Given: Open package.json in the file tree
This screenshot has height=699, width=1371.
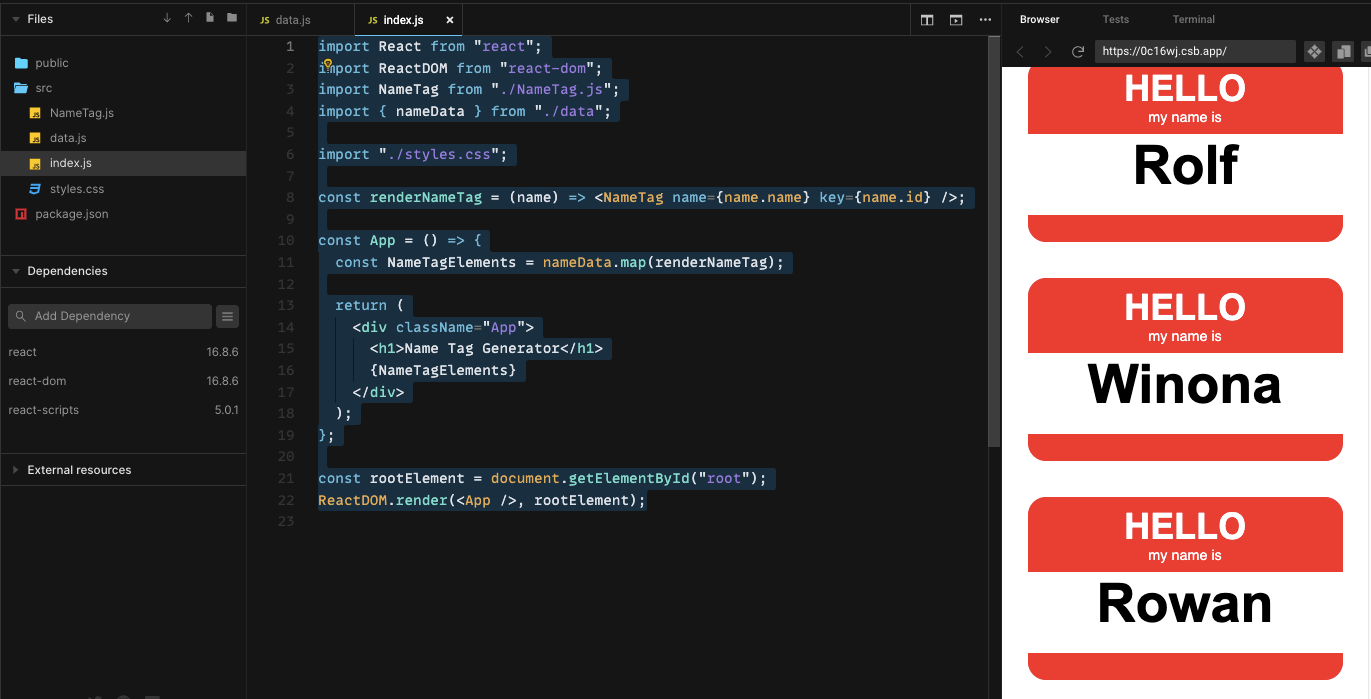Looking at the screenshot, I should click(x=123, y=214).
